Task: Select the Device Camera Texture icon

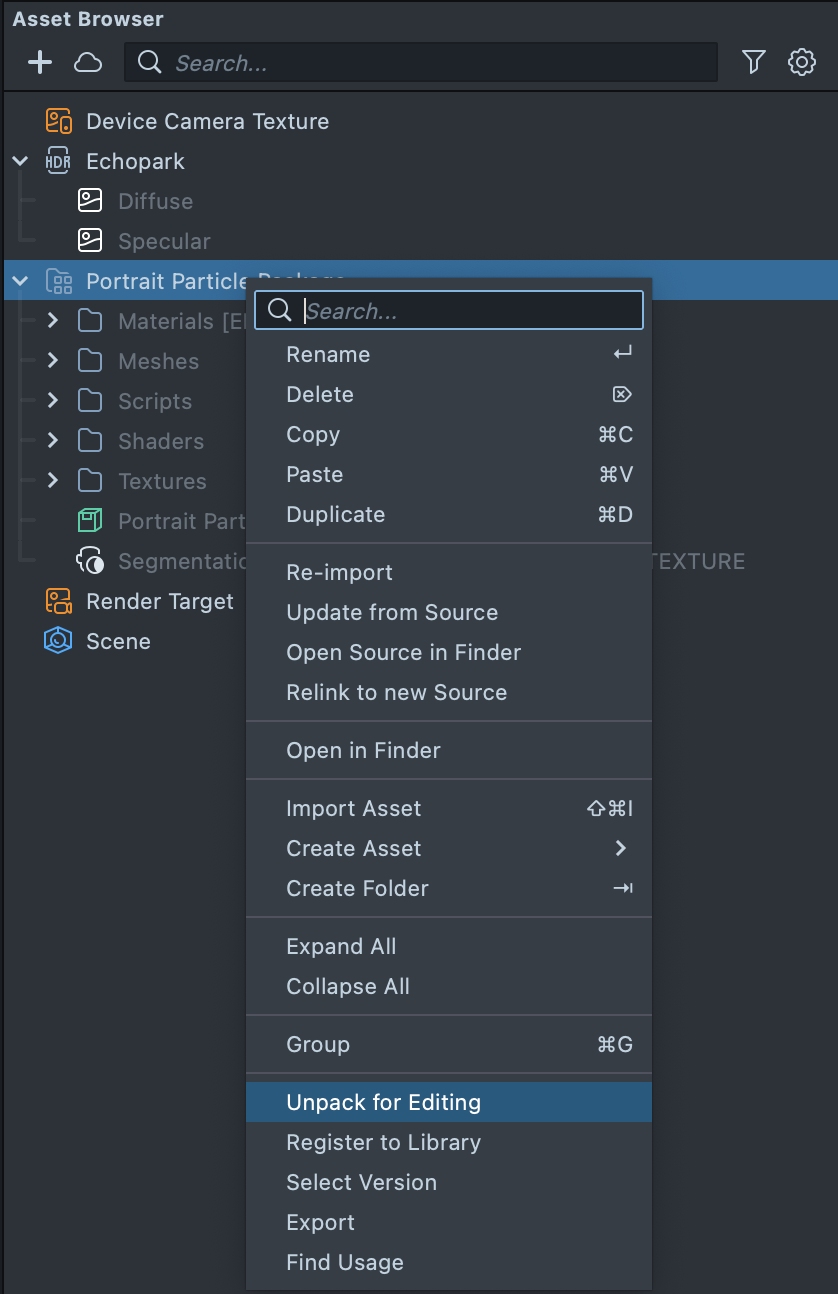Action: click(59, 122)
